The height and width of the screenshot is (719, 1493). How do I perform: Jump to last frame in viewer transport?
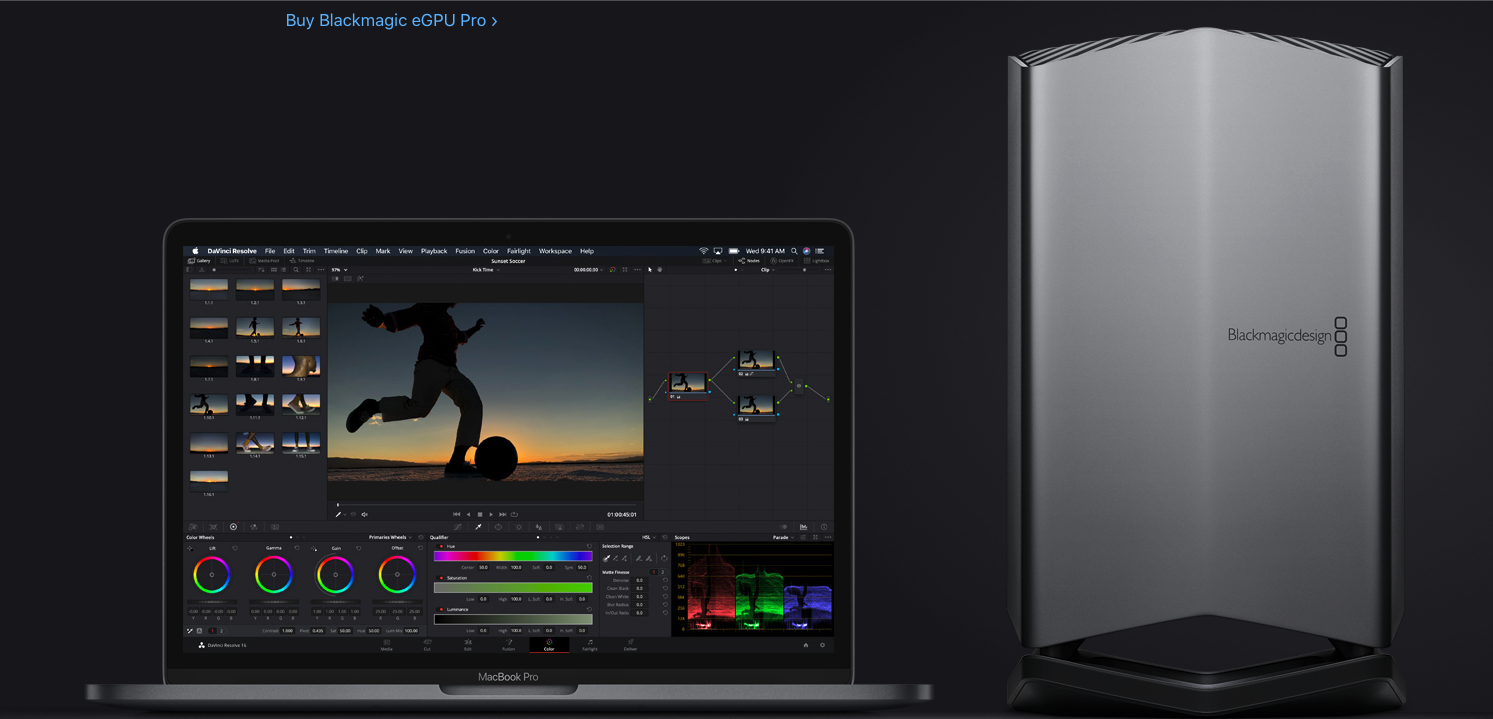(503, 514)
